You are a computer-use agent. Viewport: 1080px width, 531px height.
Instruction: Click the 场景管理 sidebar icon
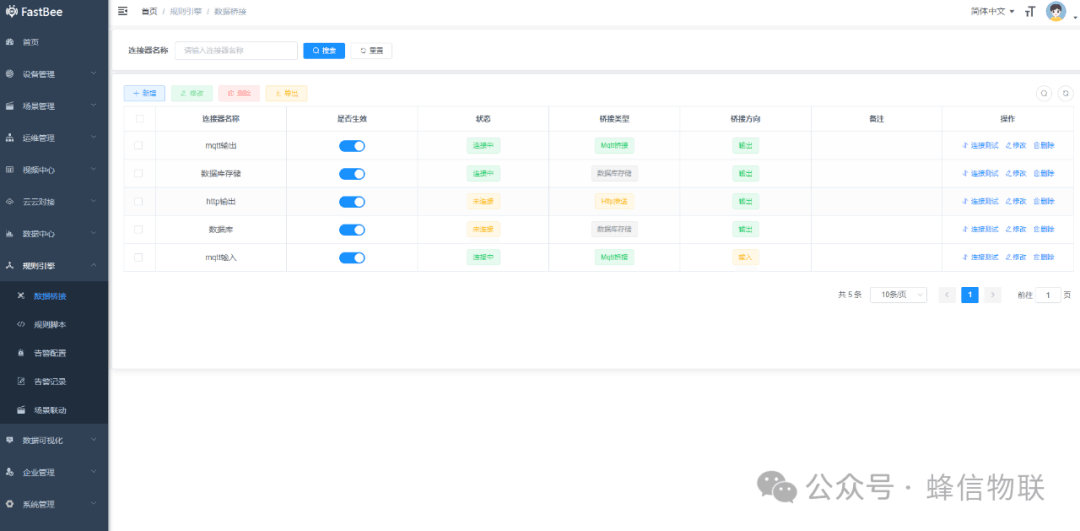[10, 106]
